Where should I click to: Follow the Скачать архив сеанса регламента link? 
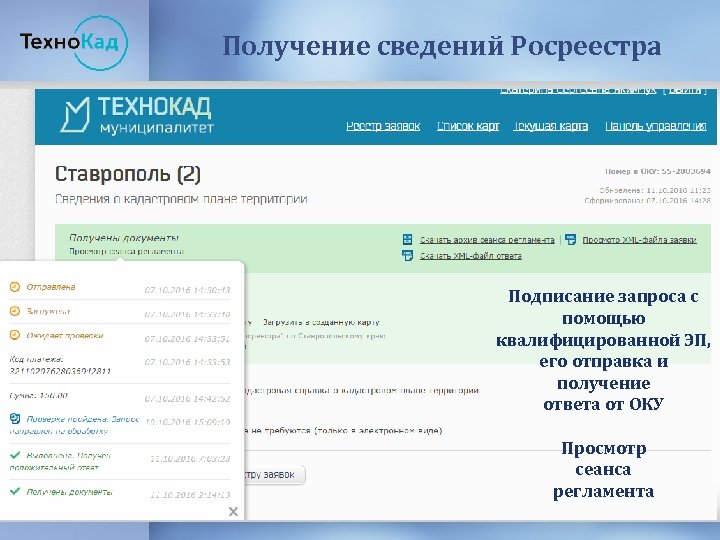pos(487,240)
